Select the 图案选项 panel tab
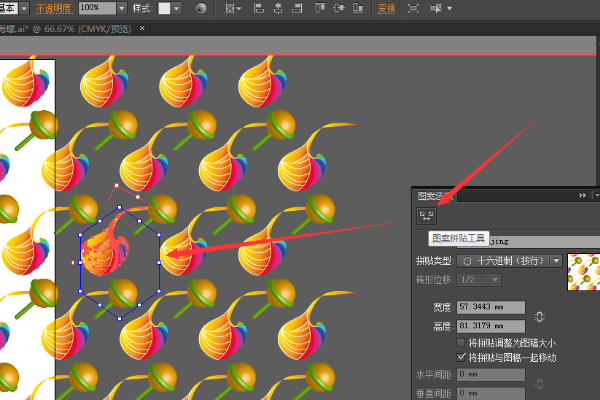 435,196
